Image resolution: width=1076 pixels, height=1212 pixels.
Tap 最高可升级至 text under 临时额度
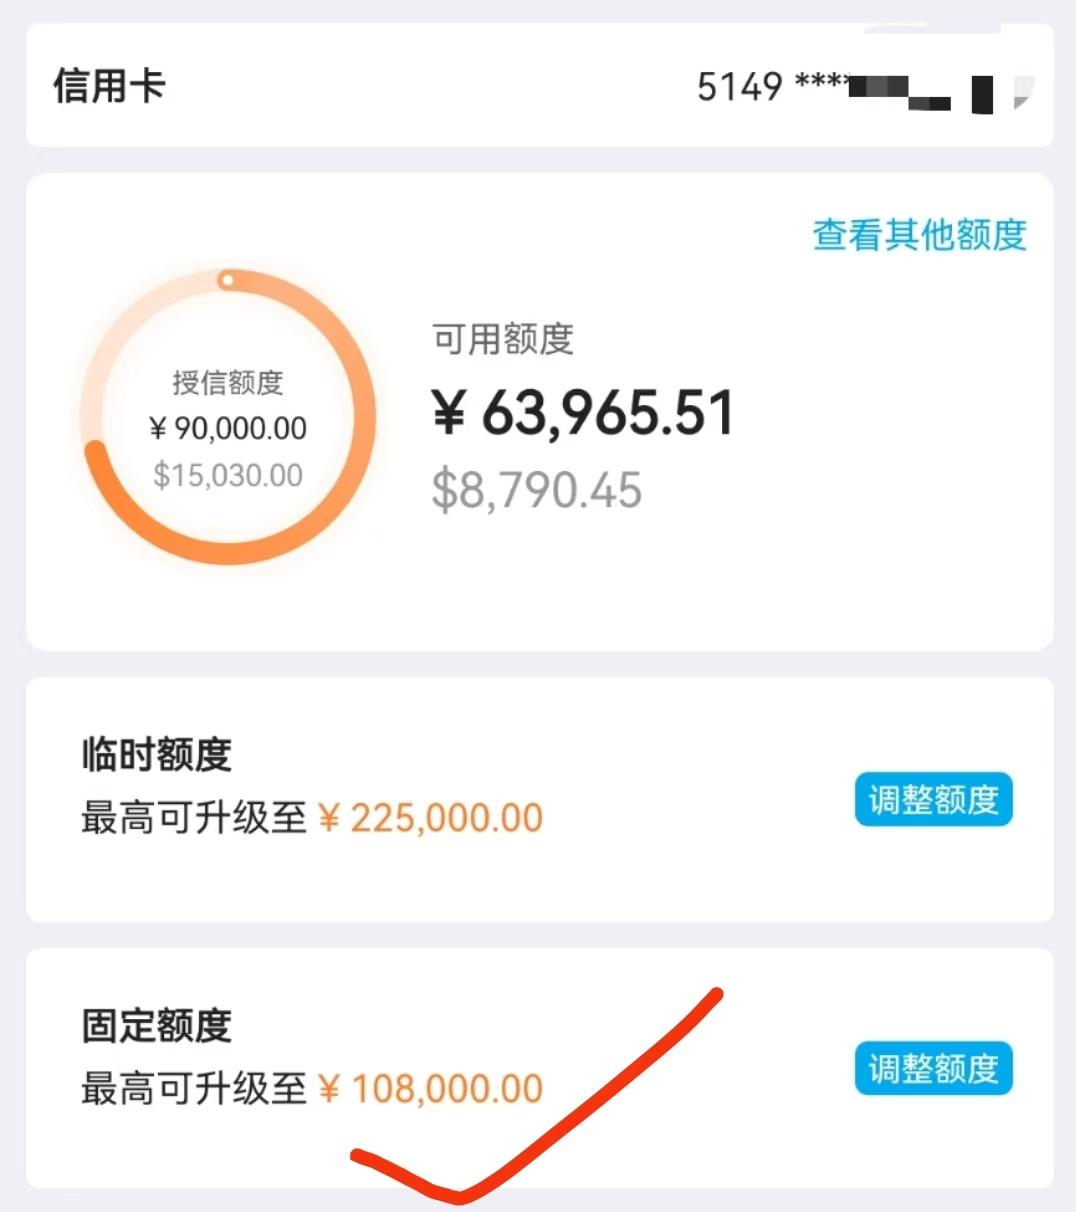tap(194, 818)
